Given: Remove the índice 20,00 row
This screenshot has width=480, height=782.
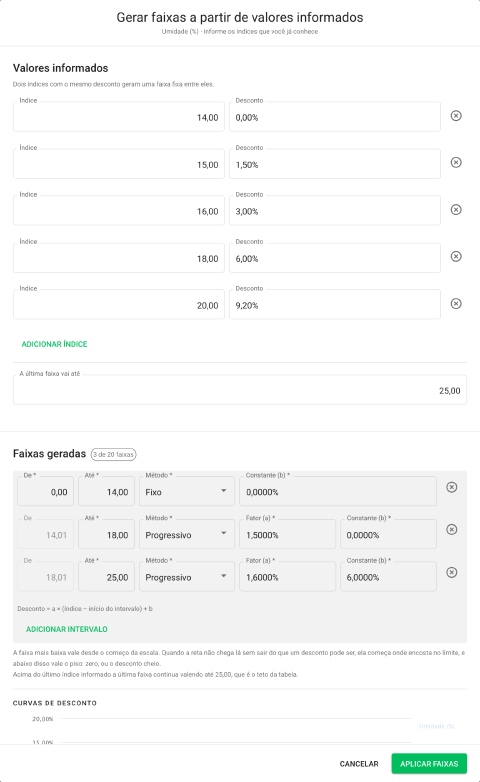Looking at the screenshot, I should 456,304.
